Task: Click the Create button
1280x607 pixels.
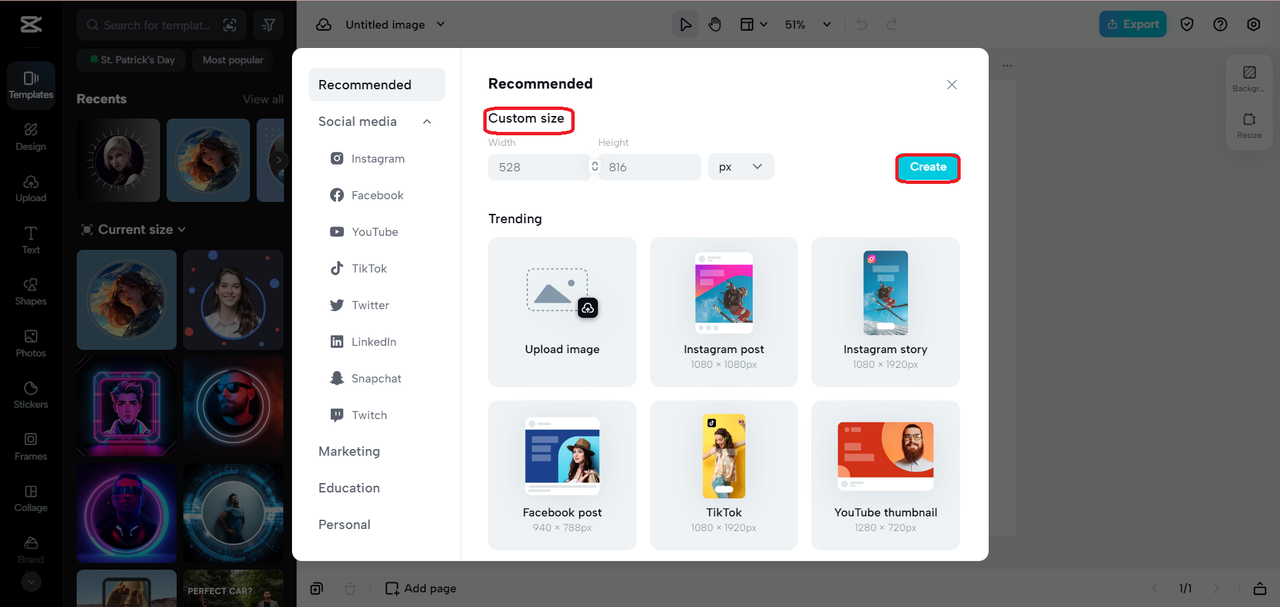Action: [928, 167]
